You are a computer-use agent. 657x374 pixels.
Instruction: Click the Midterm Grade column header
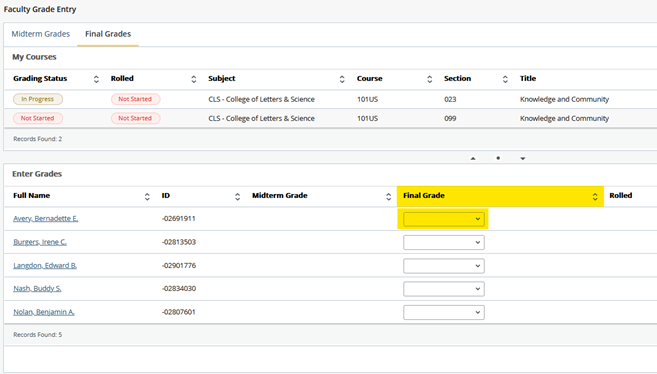pyautogui.click(x=280, y=196)
